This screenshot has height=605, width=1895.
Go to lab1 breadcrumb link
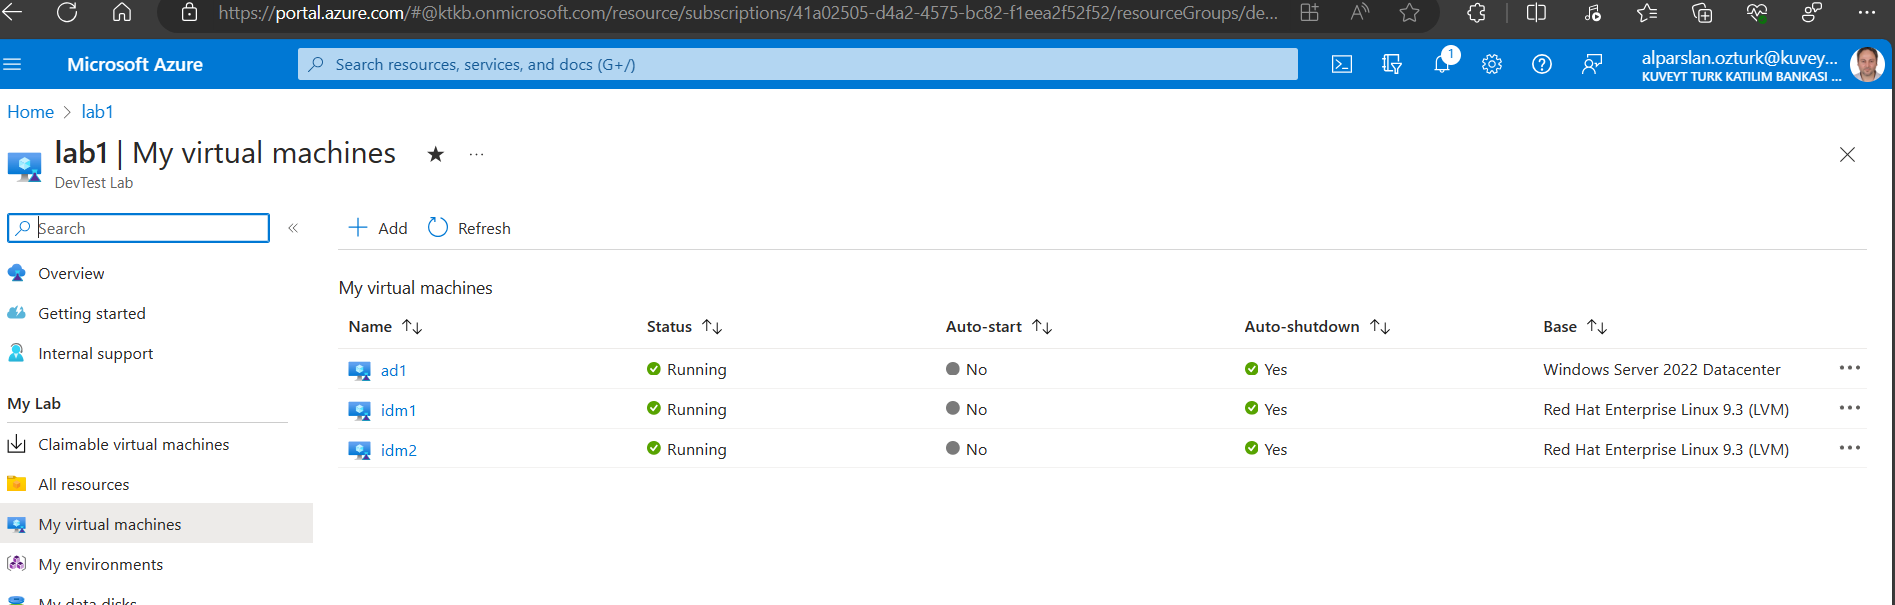[97, 112]
